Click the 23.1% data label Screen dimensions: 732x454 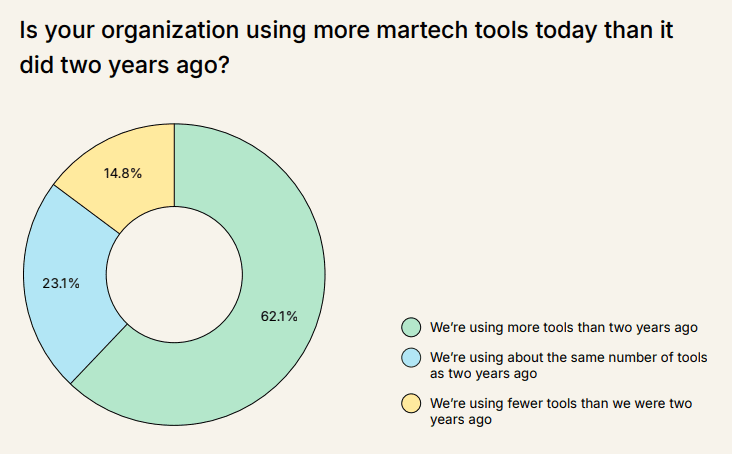point(62,283)
